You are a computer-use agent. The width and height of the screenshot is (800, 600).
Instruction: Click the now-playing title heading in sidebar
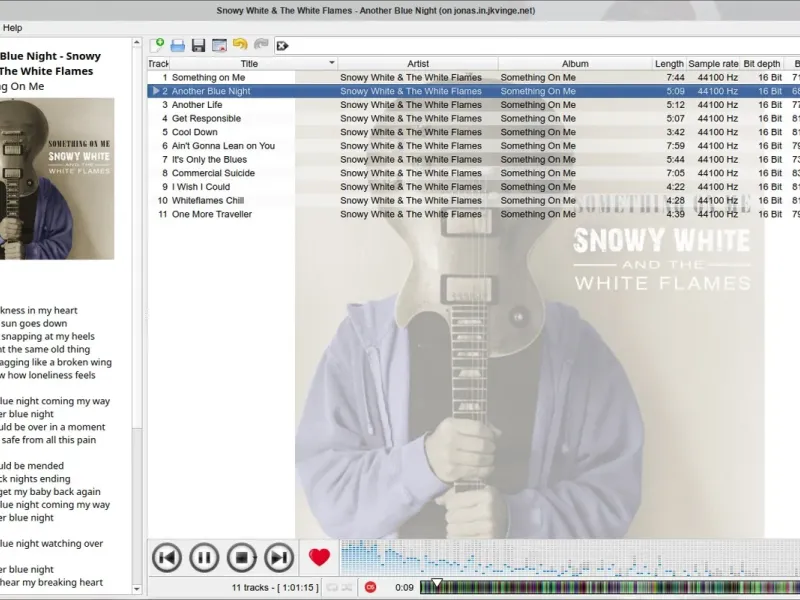click(50, 64)
